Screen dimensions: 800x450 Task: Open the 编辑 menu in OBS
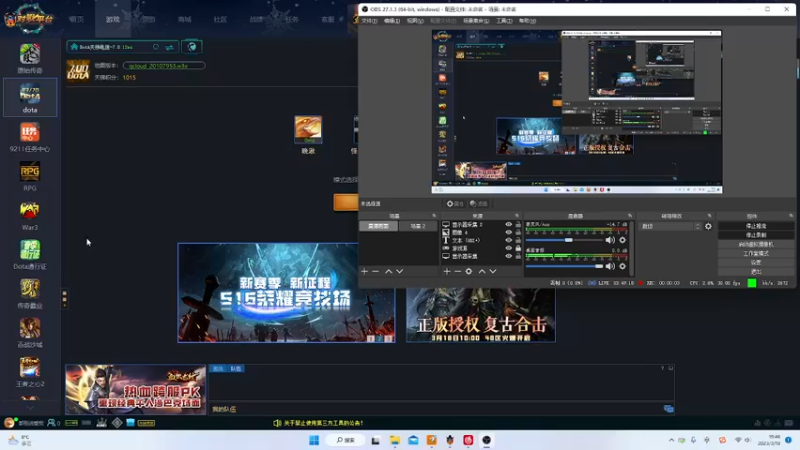pos(392,21)
